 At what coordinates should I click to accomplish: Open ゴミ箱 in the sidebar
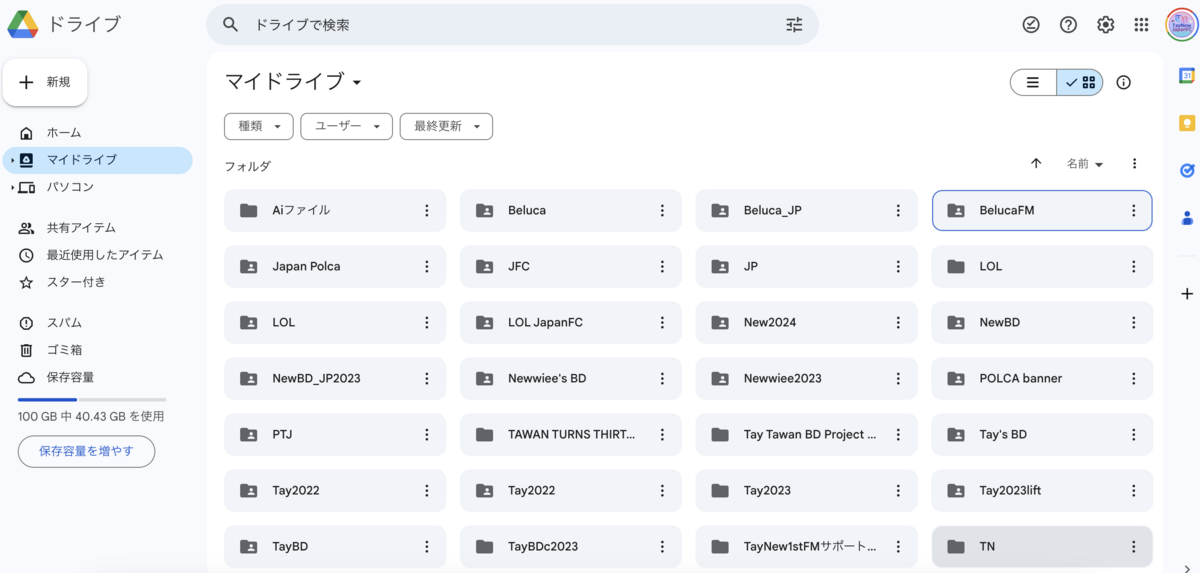click(98, 350)
